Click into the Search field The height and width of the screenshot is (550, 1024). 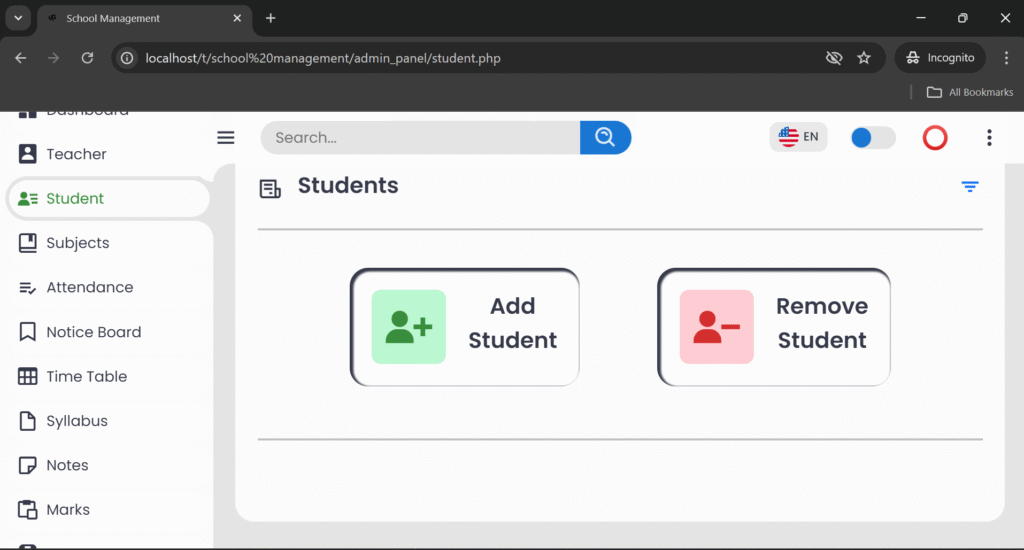[x=420, y=138]
